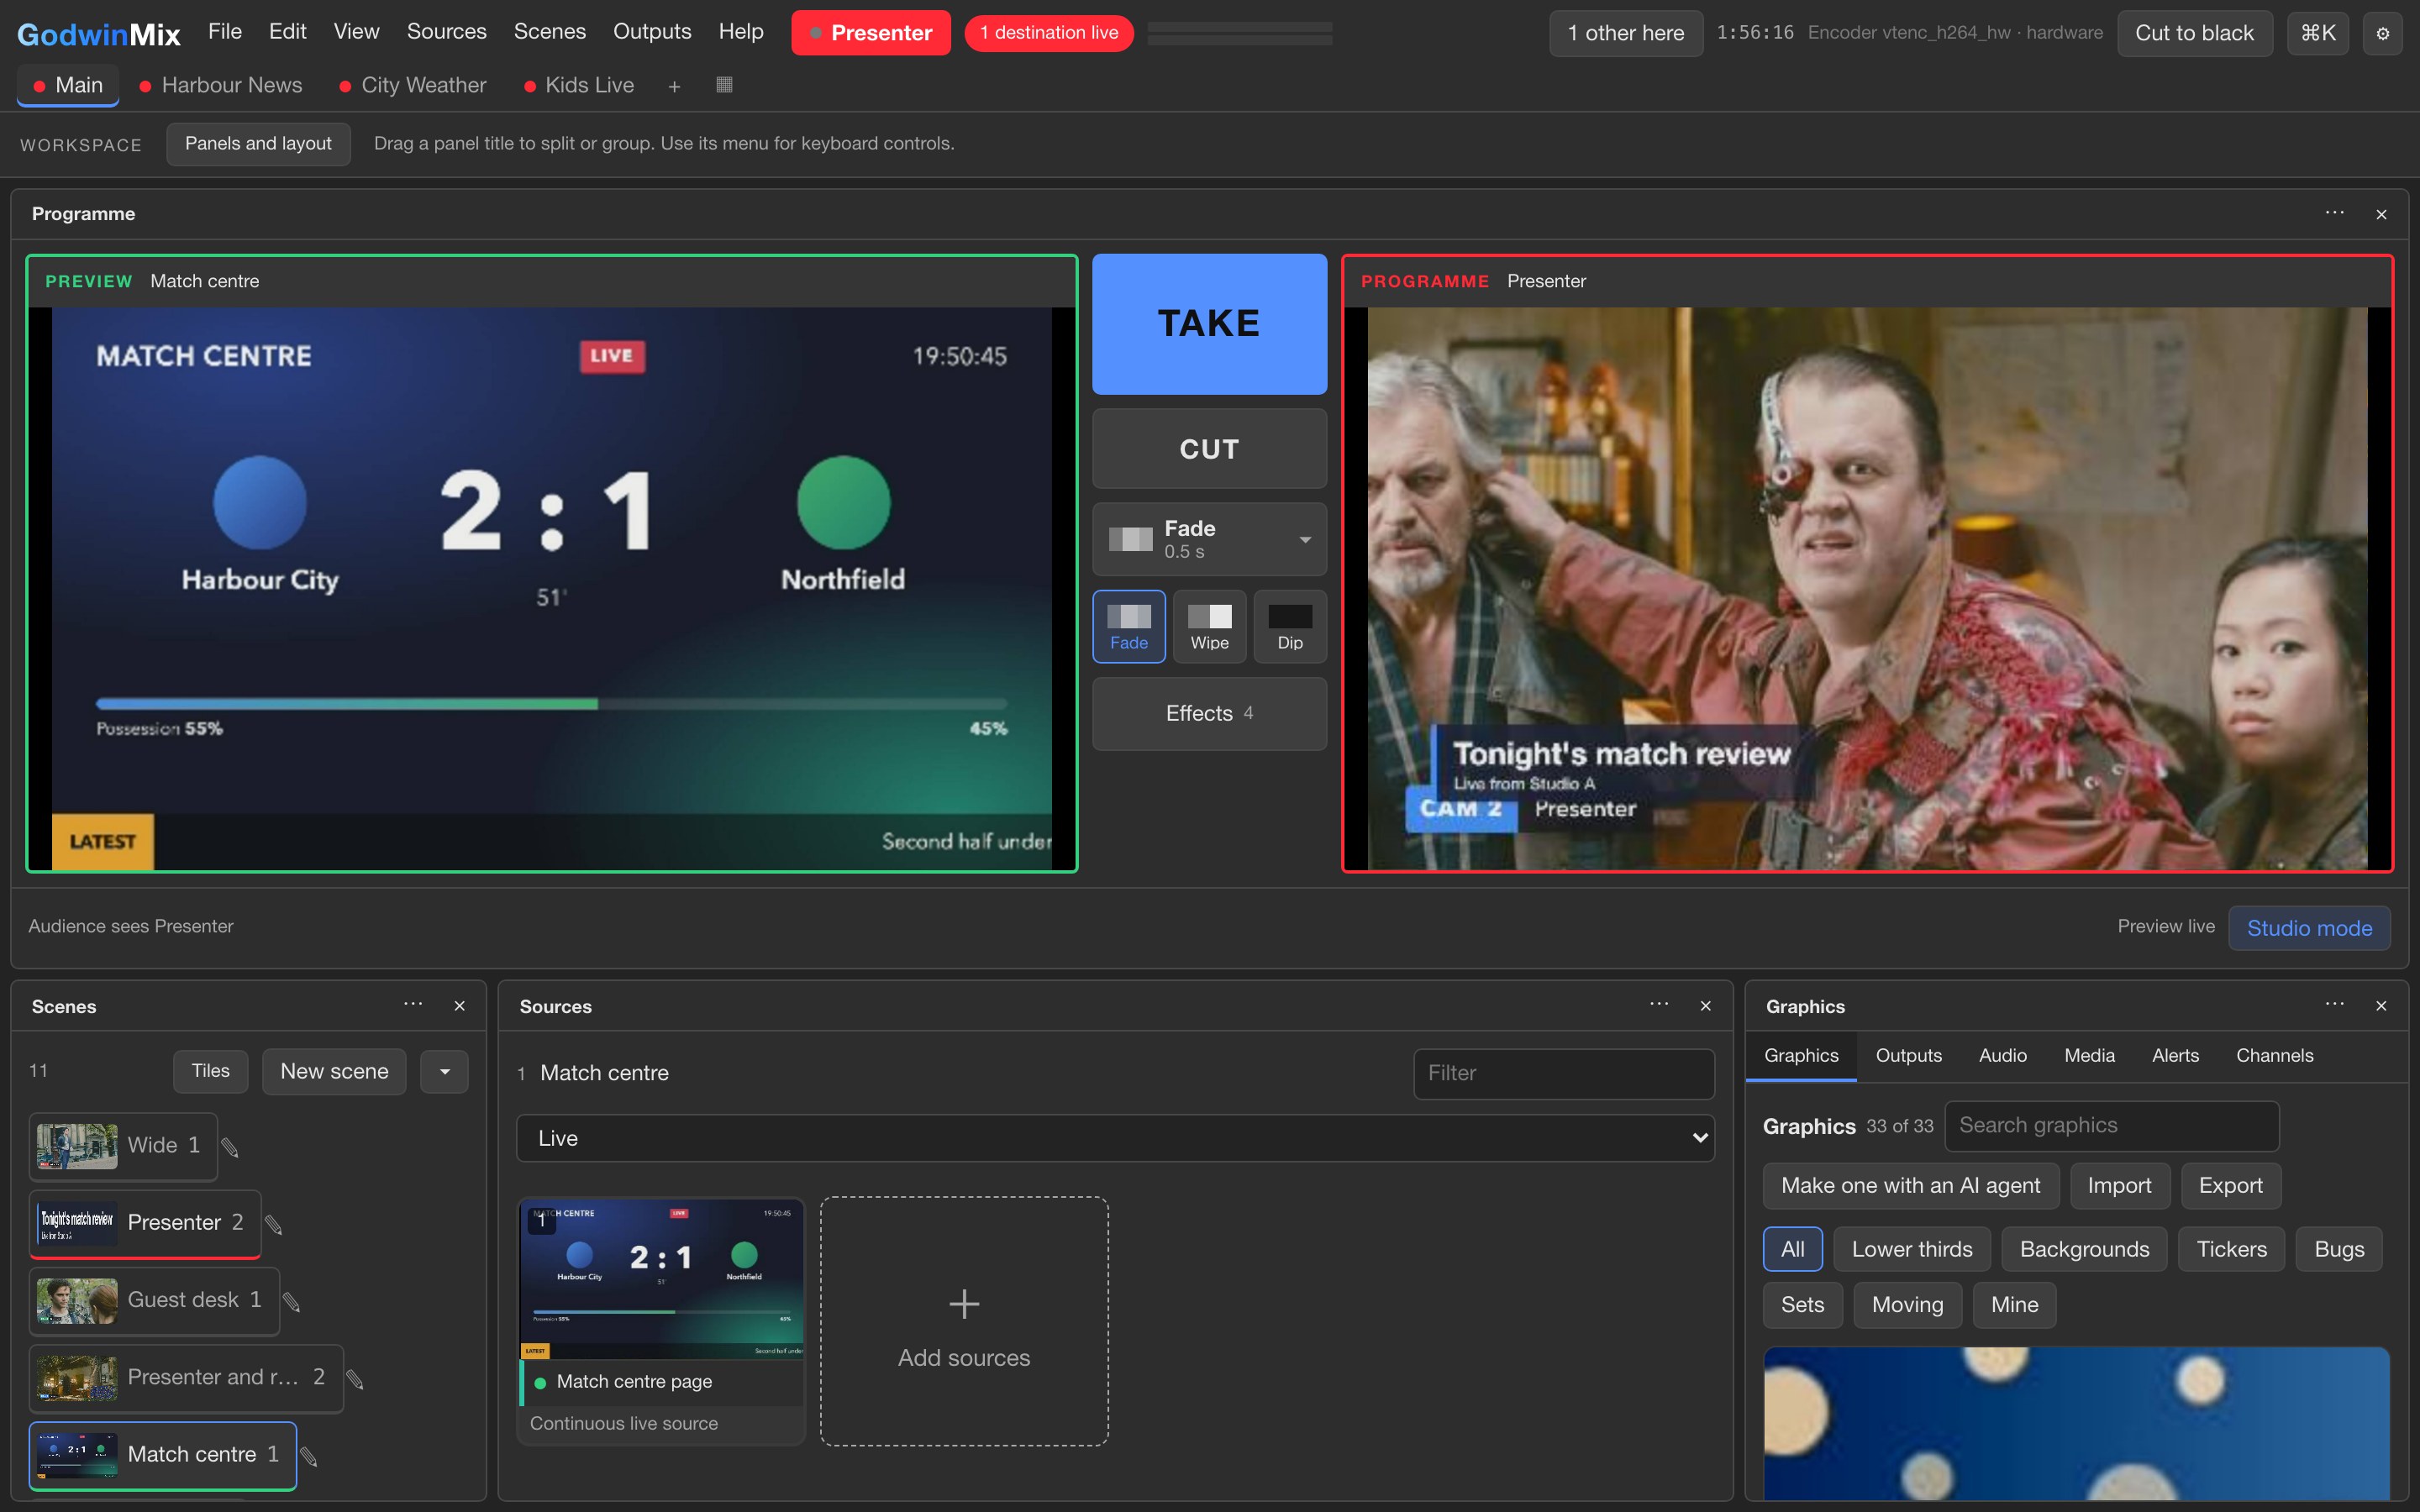2420x1512 pixels.
Task: Click the Sources Filter field
Action: [x=1564, y=1073]
